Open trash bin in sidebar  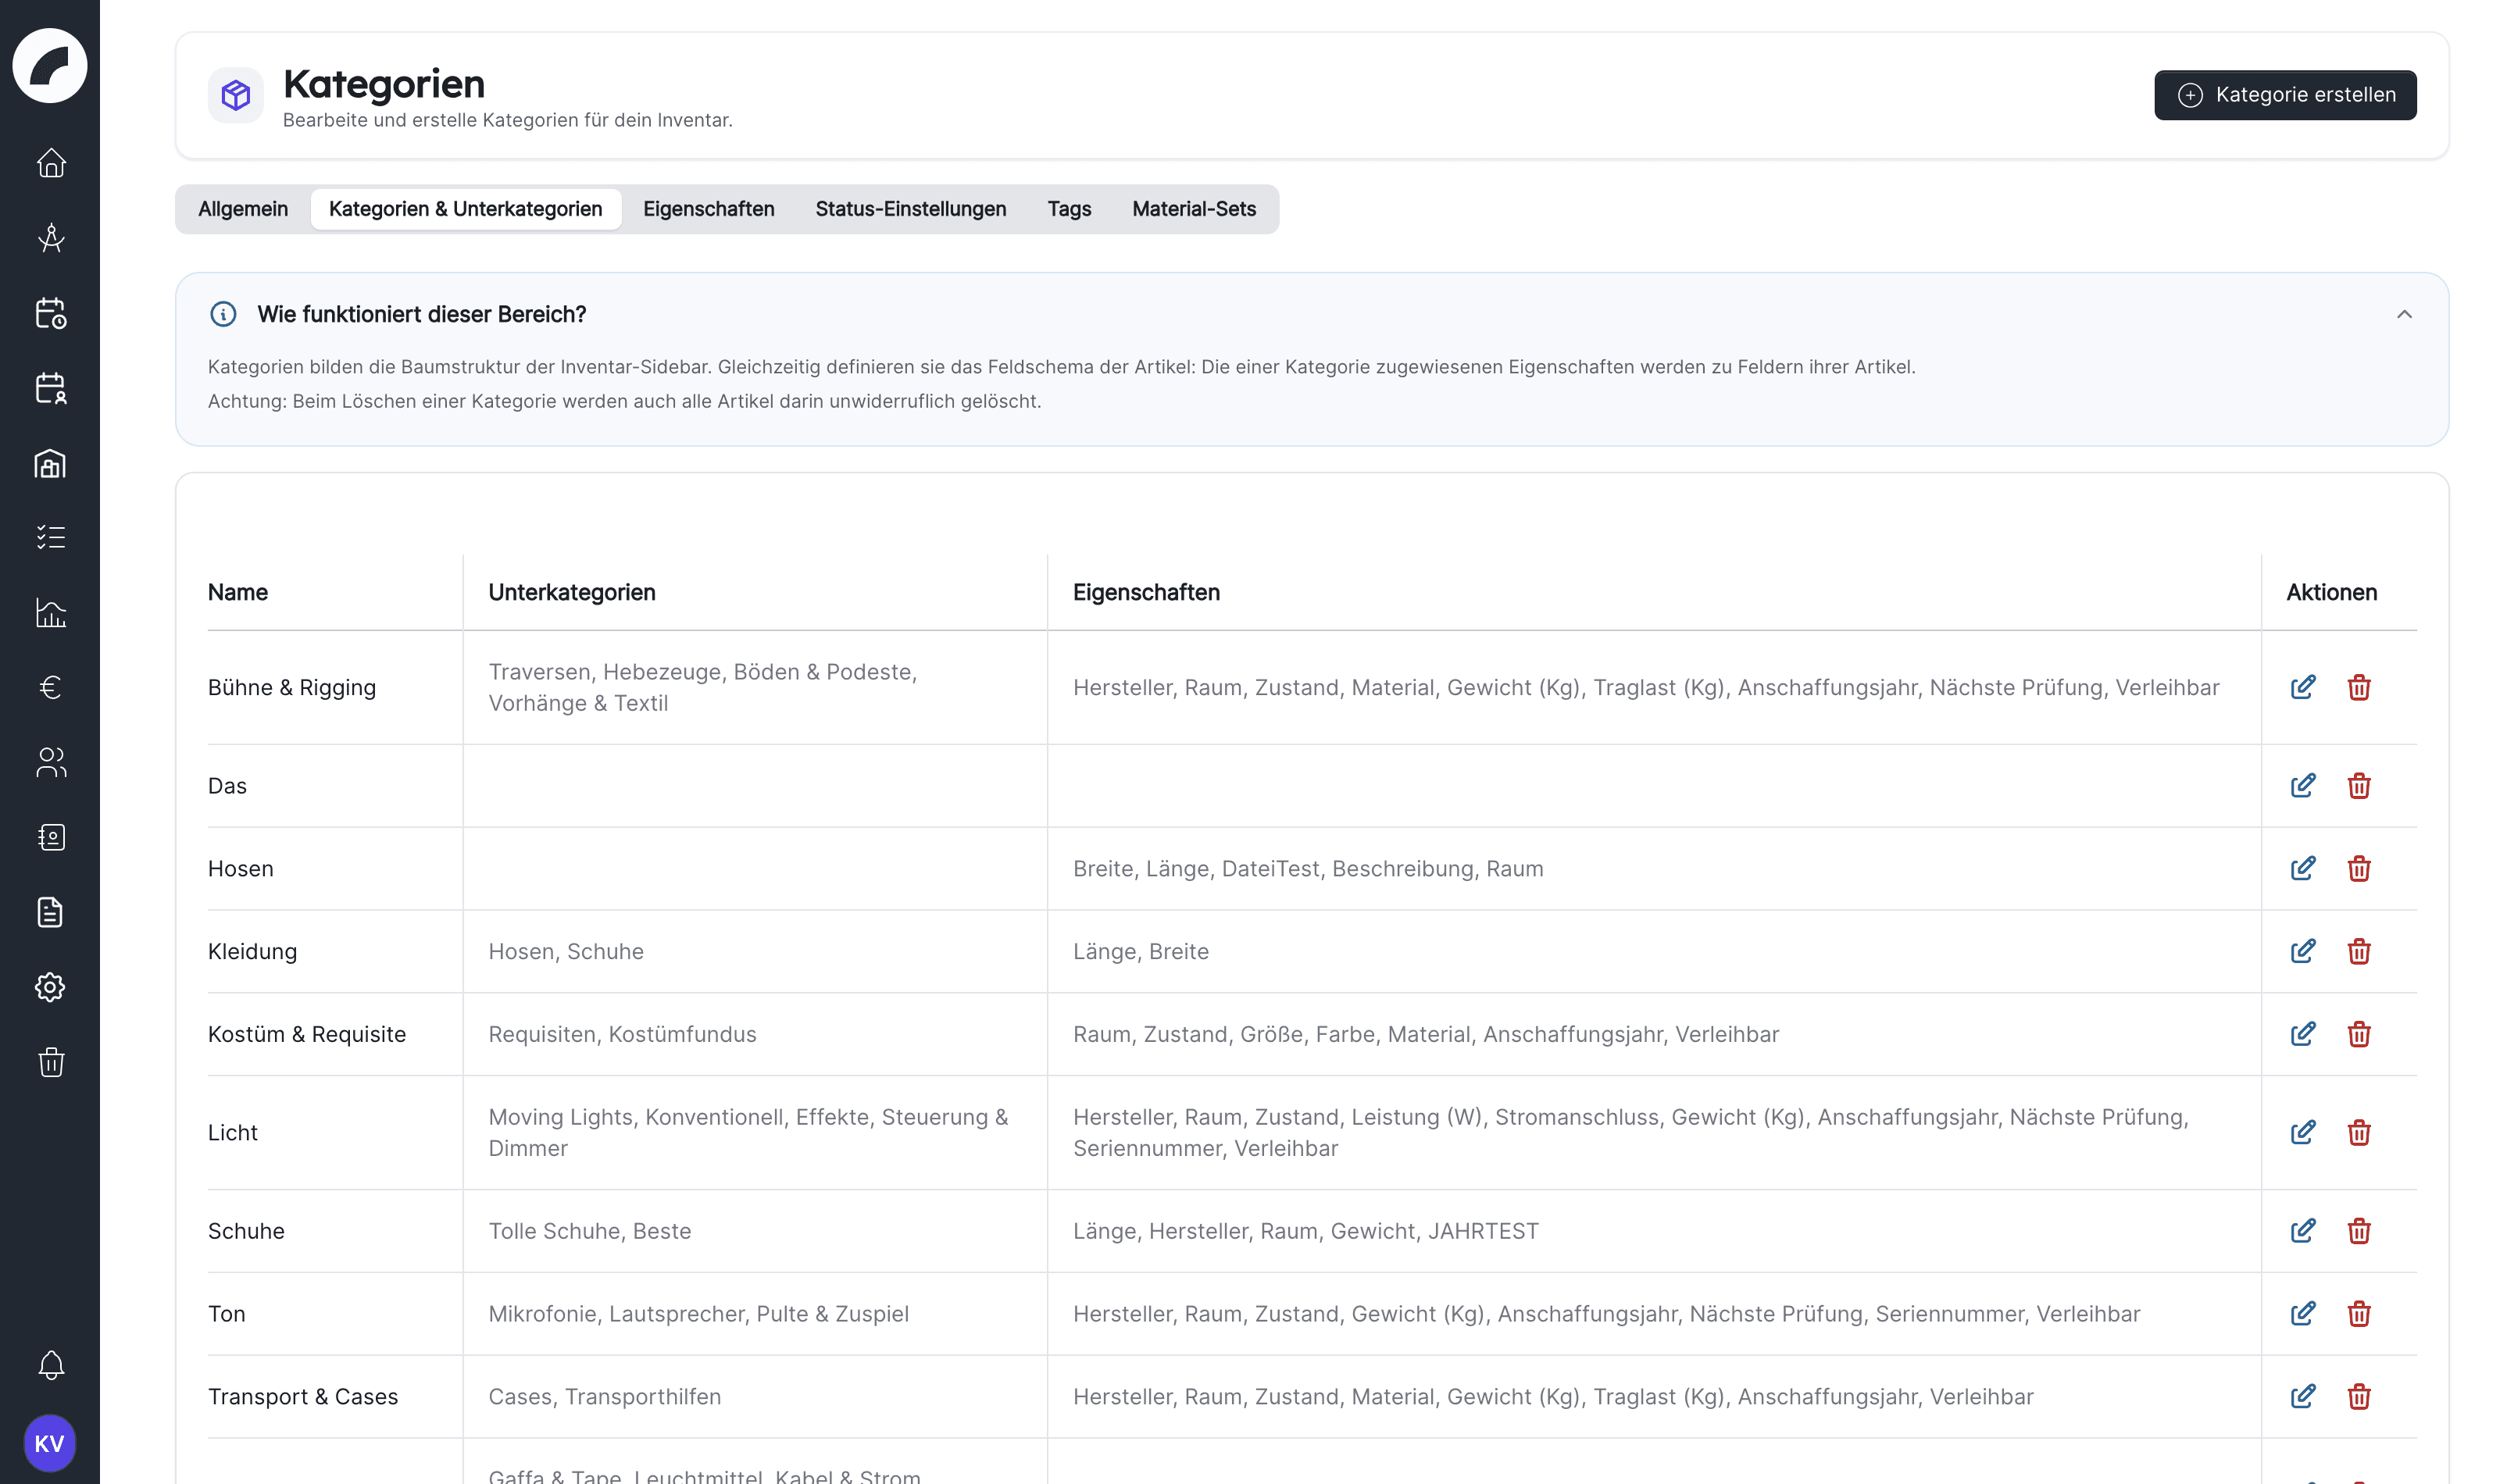tap(50, 1062)
